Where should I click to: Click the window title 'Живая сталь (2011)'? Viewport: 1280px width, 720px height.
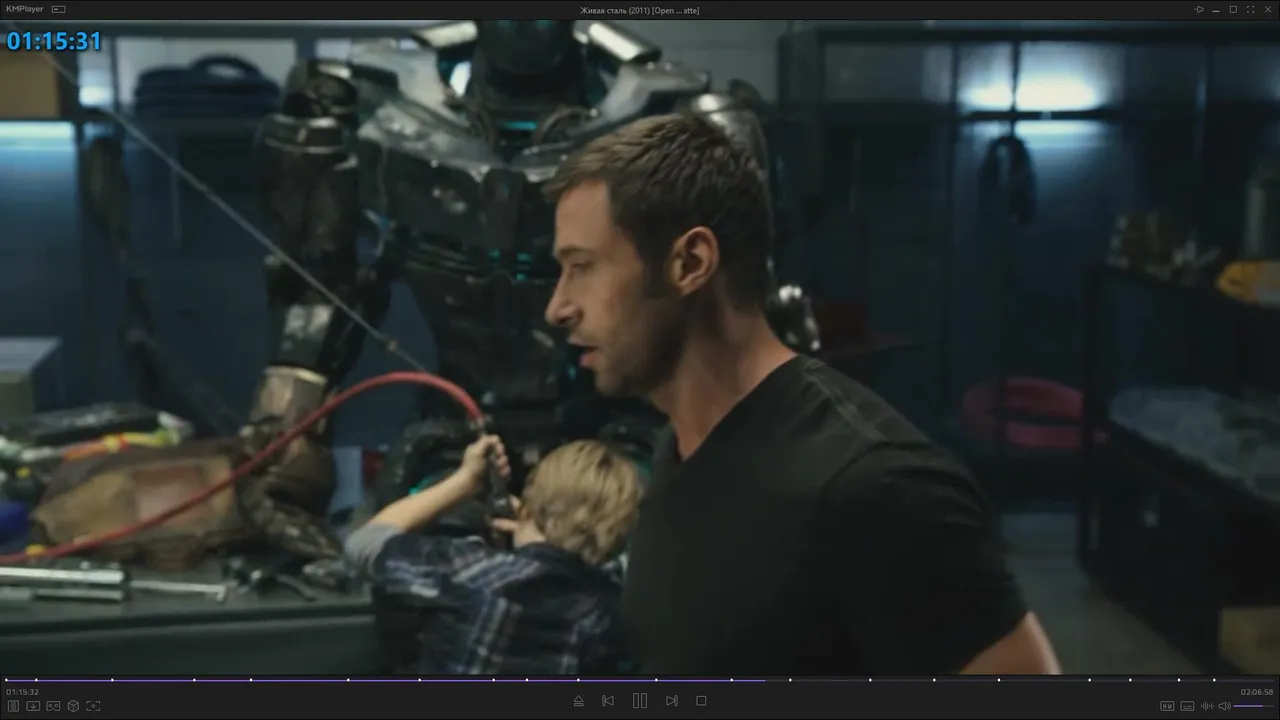click(640, 10)
